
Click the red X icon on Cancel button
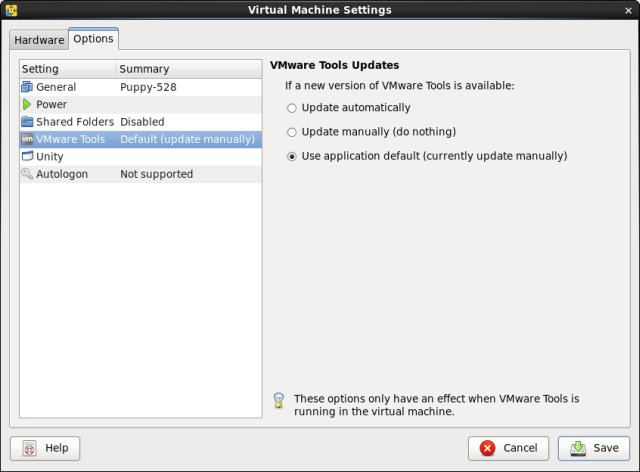tap(487, 448)
